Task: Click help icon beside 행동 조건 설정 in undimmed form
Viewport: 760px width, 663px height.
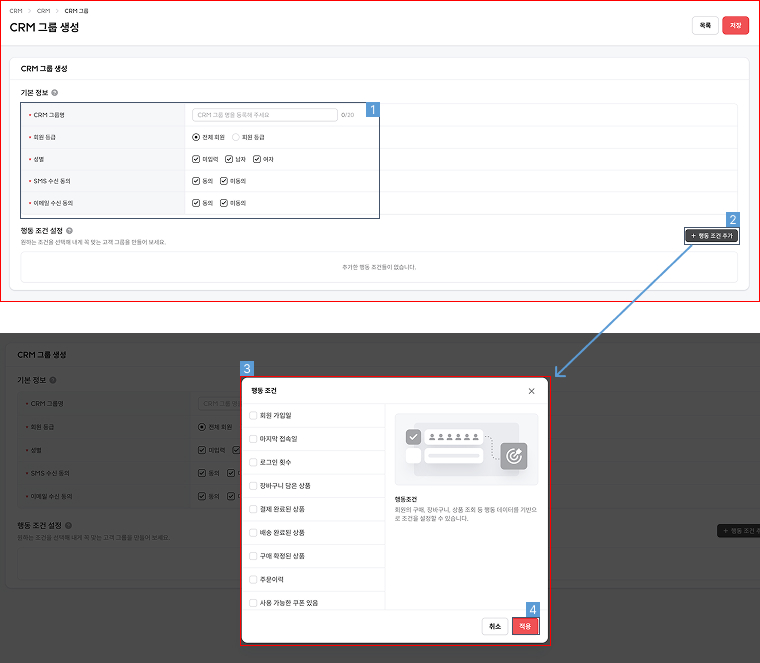Action: pos(69,231)
